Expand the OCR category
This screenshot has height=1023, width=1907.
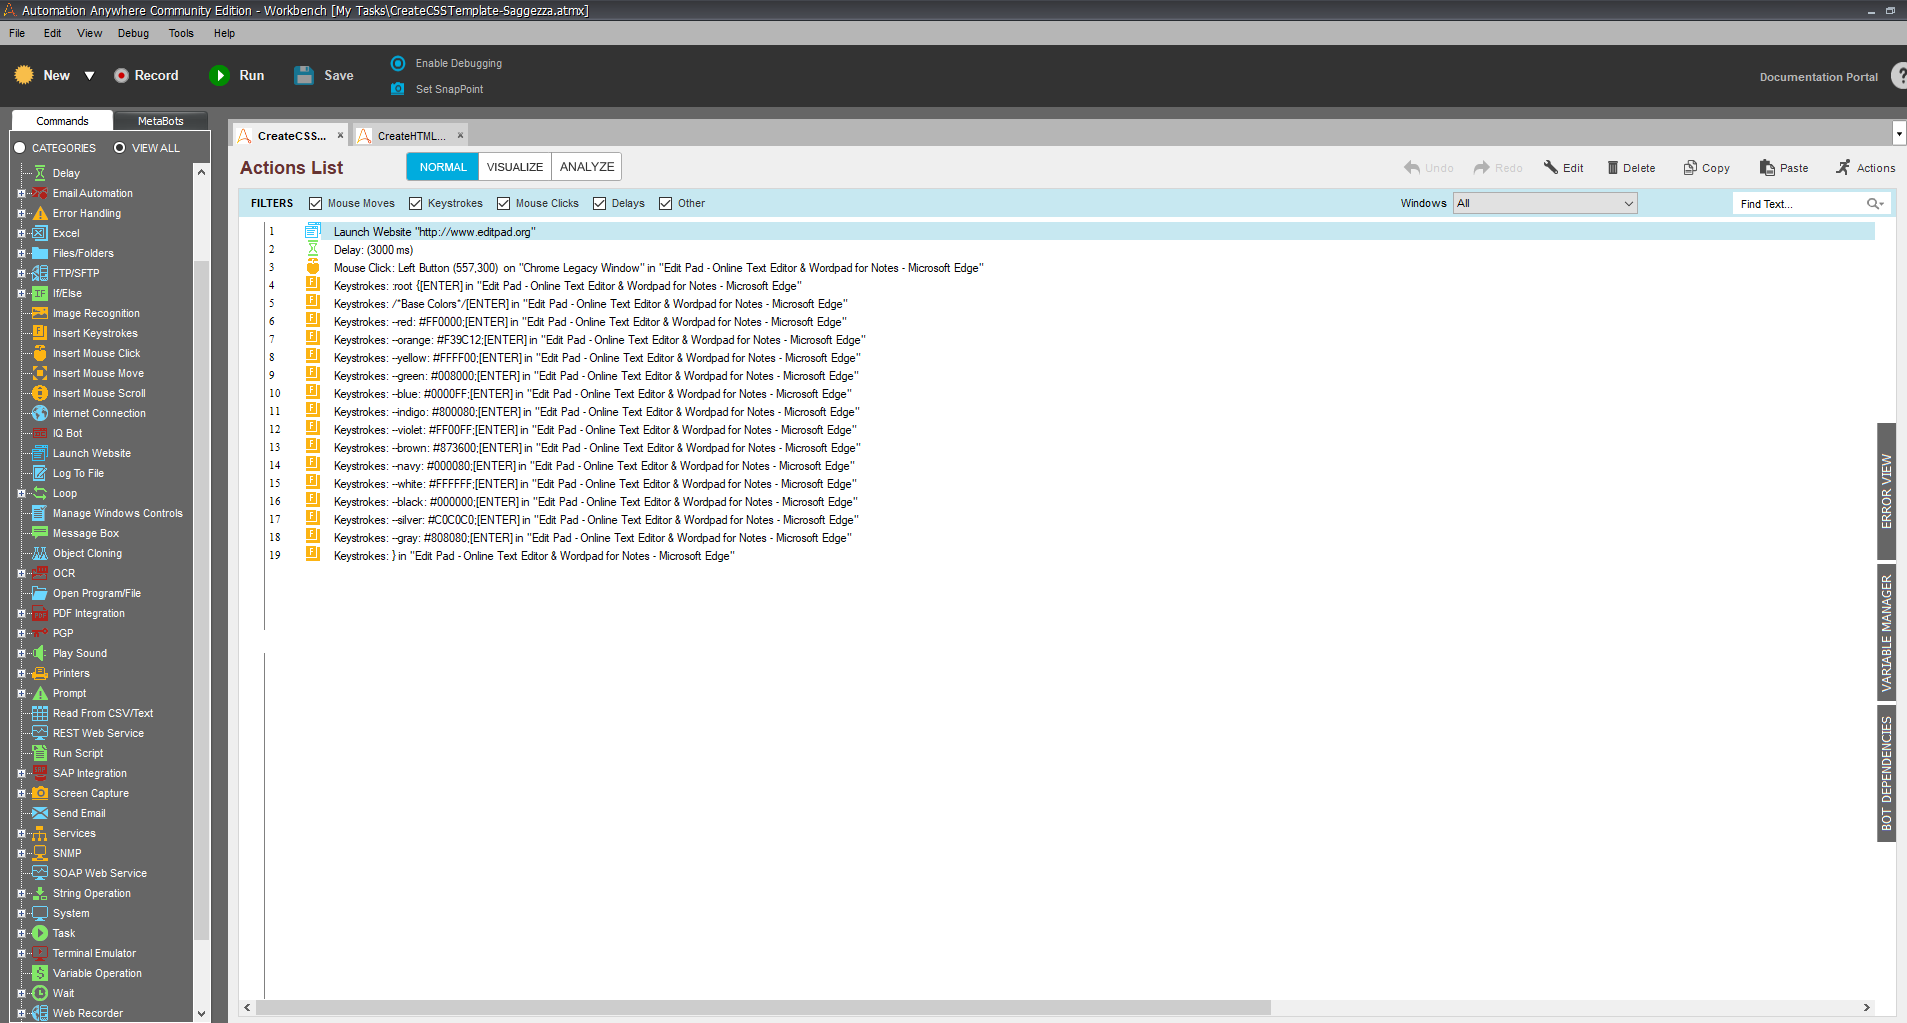tap(21, 573)
